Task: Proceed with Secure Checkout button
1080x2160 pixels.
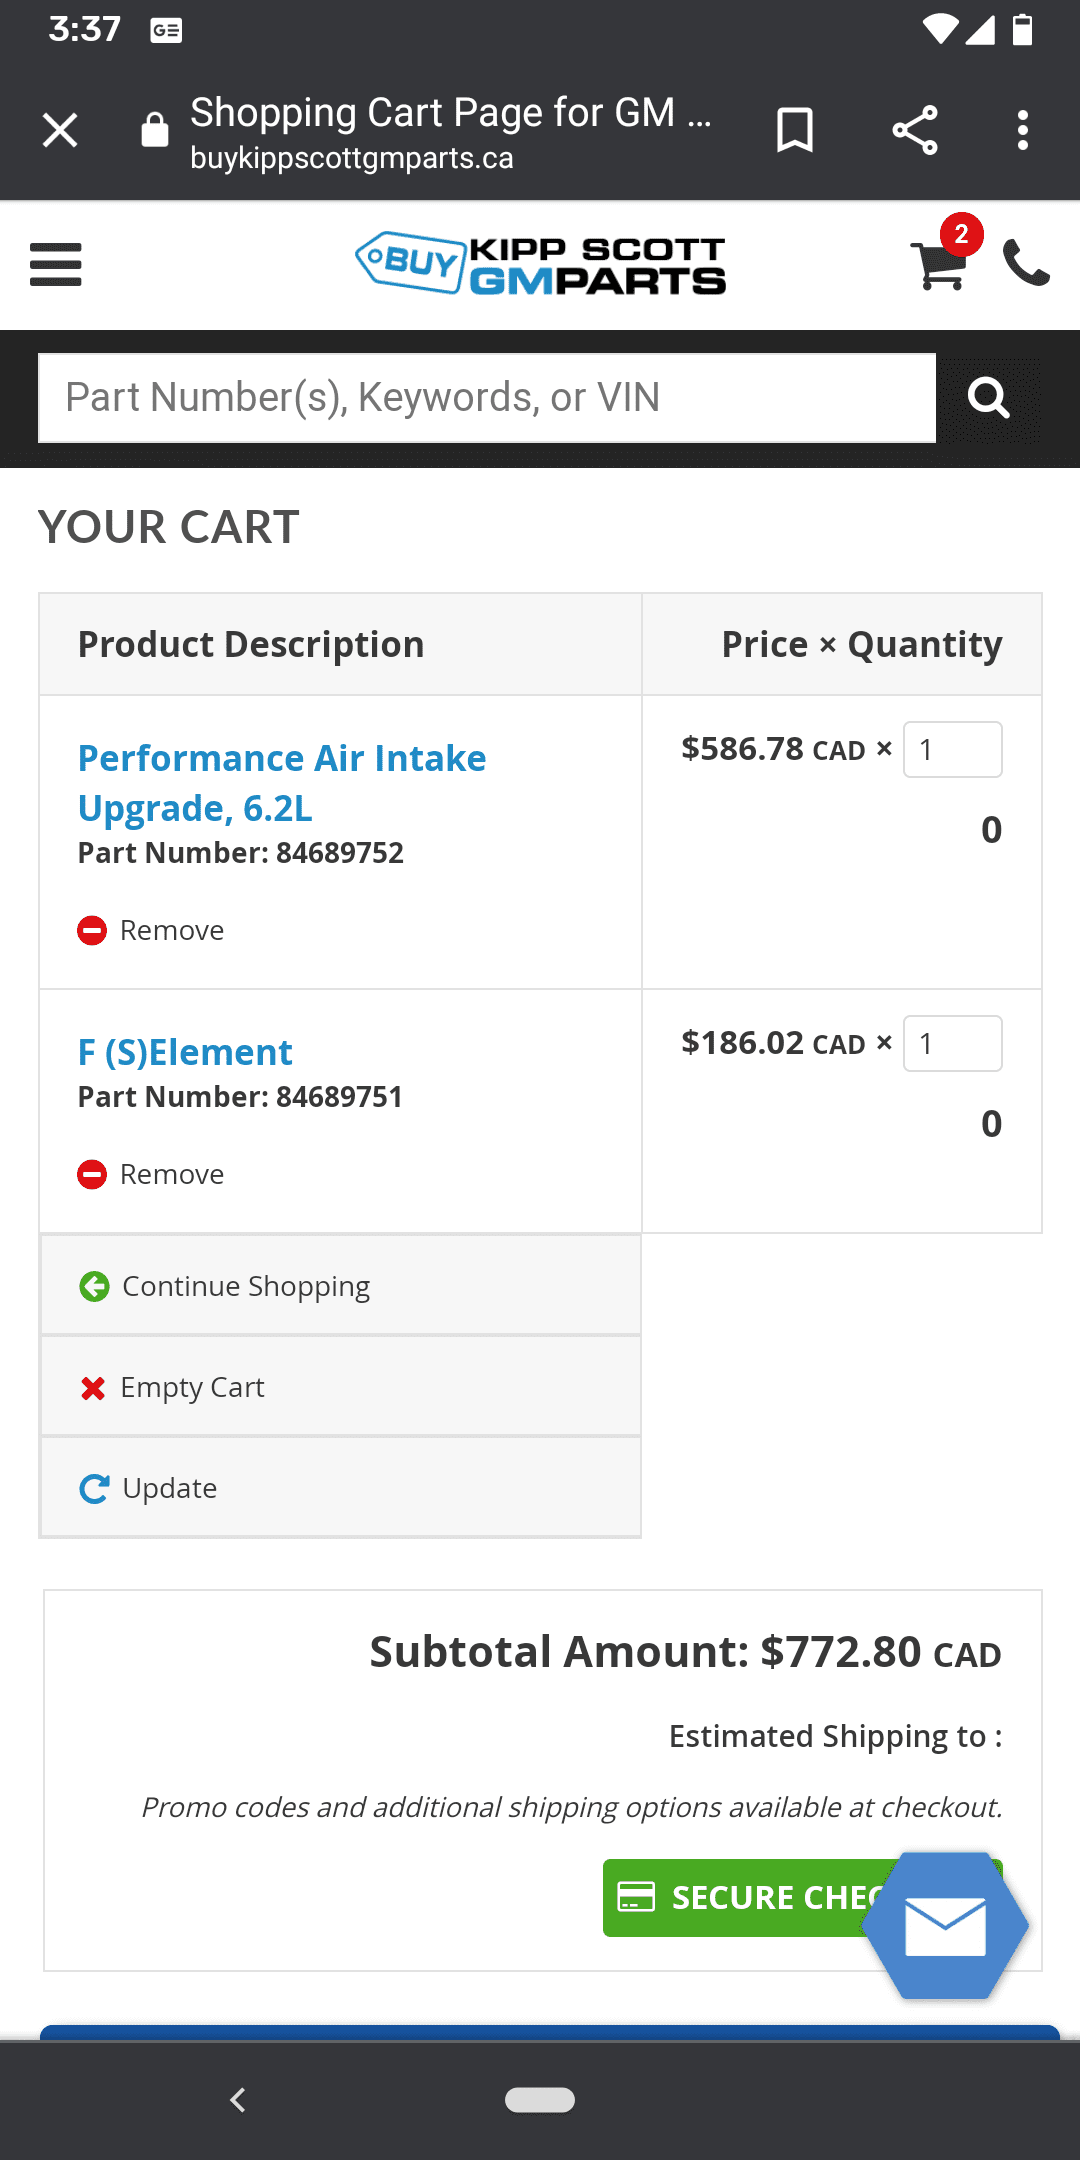Action: pos(740,1898)
